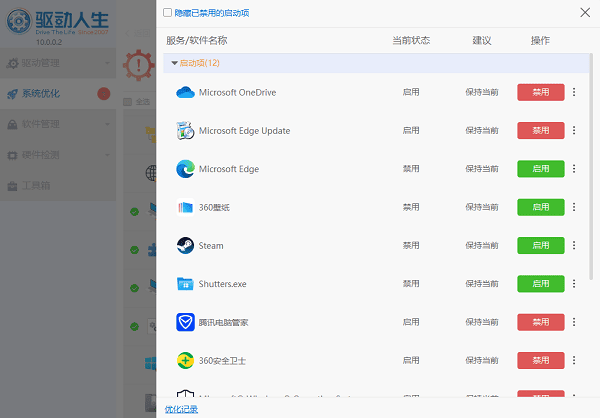Click the 腾讯电脑管家 shield icon

[185, 322]
